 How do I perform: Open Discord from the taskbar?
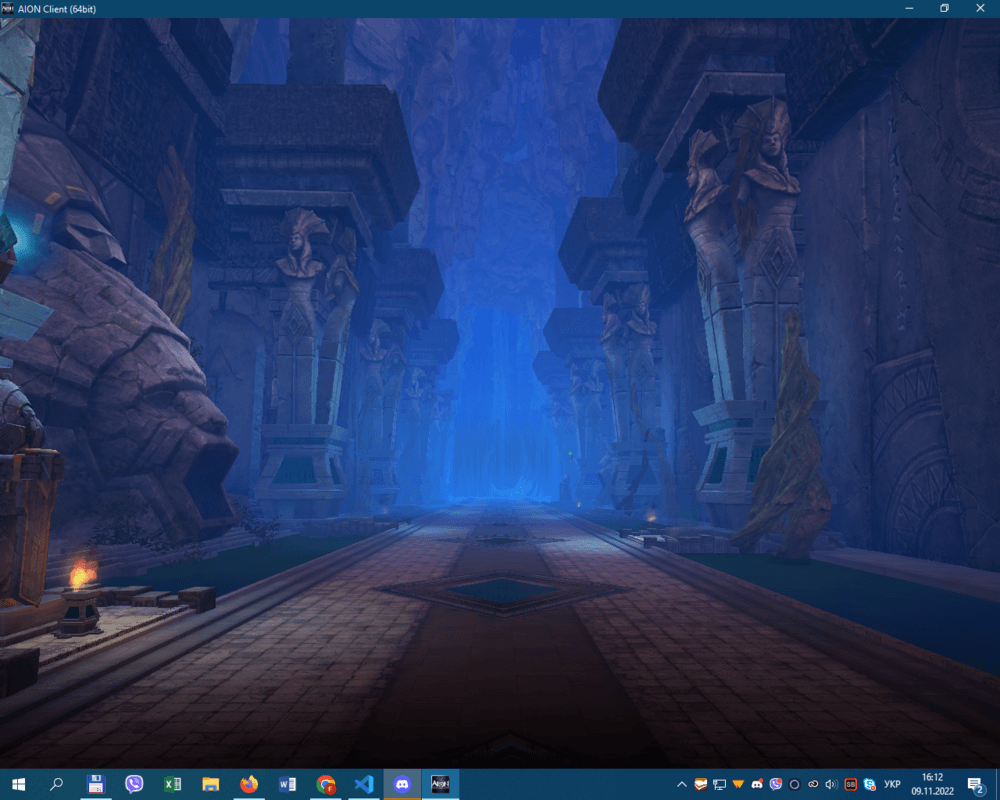(402, 784)
